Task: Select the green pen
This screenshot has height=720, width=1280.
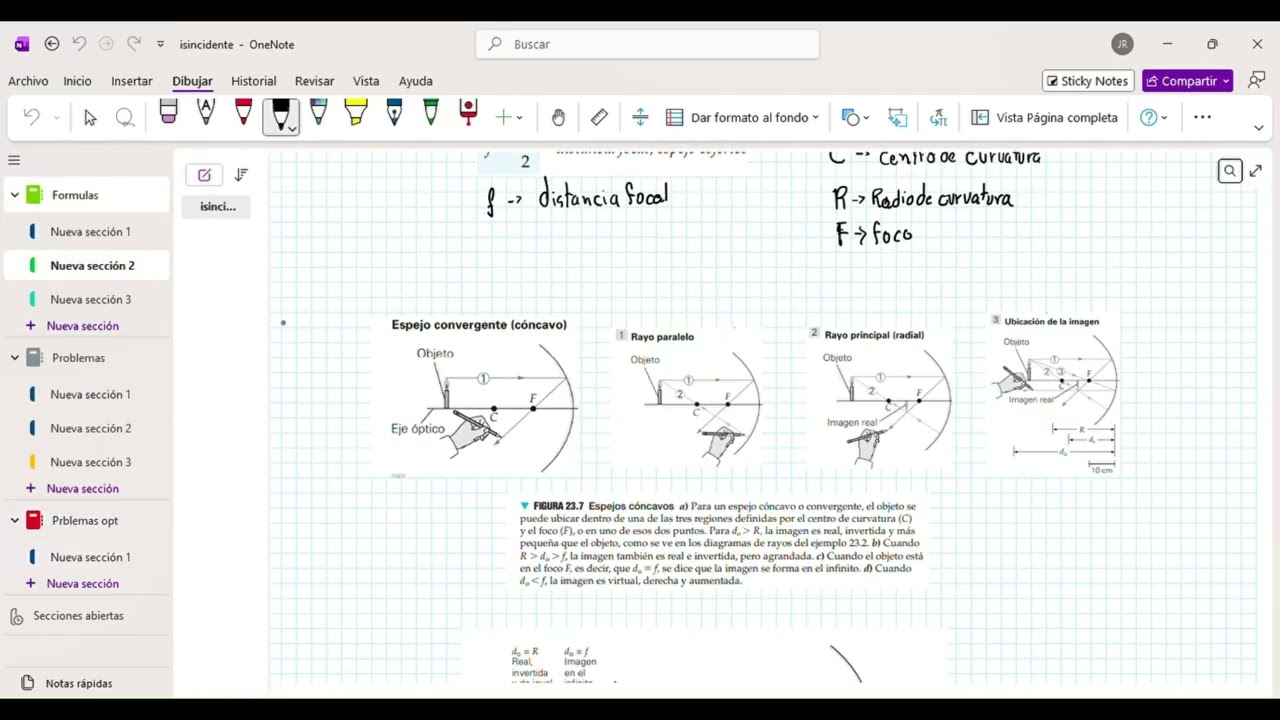Action: [431, 114]
